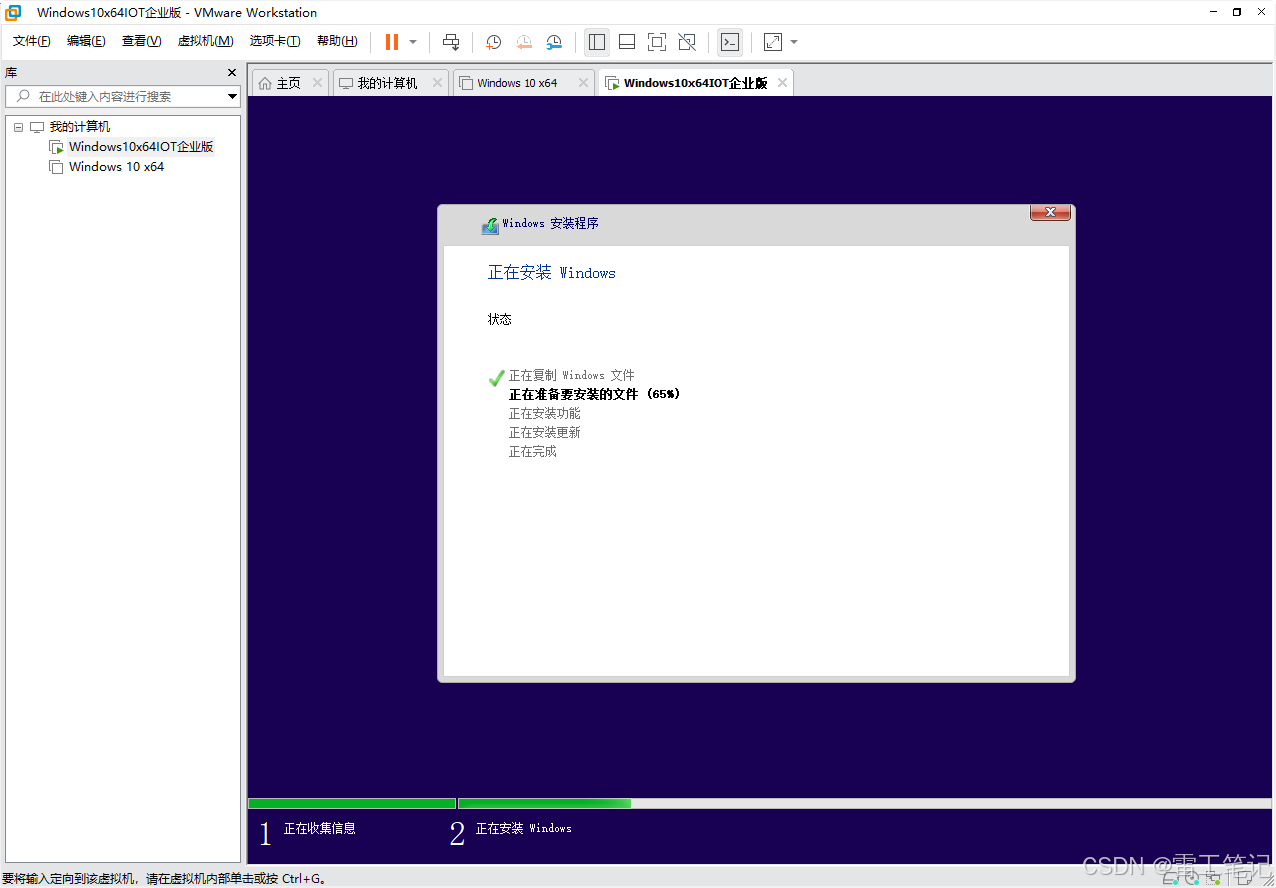Open the 文件(F) menu
The width and height of the screenshot is (1276, 888).
click(x=31, y=41)
